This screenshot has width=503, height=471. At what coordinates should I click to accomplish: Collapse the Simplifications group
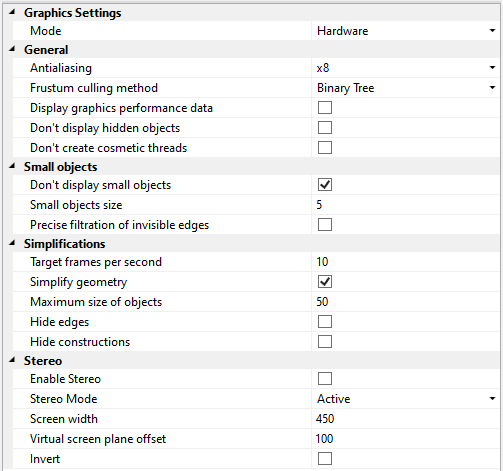click(12, 243)
